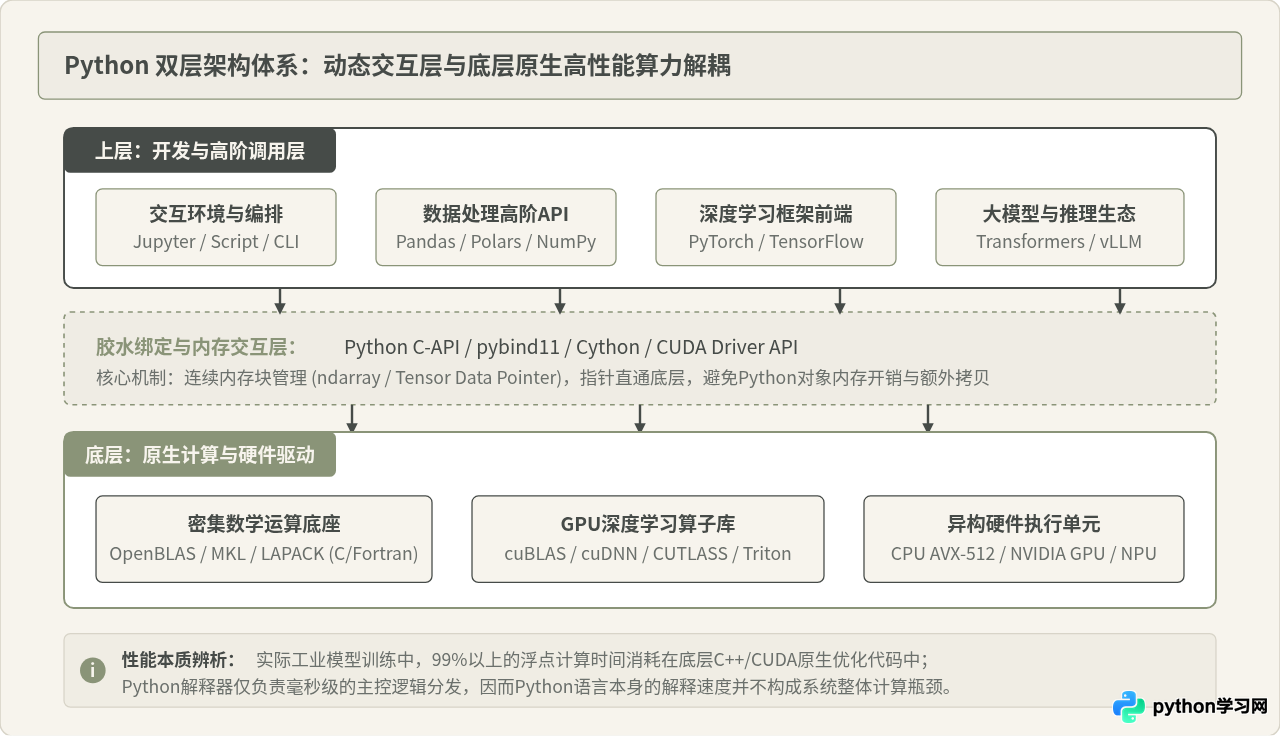The image size is (1280, 736).
Task: Click the text PyTorch / TensorFlow
Action: click(x=776, y=242)
